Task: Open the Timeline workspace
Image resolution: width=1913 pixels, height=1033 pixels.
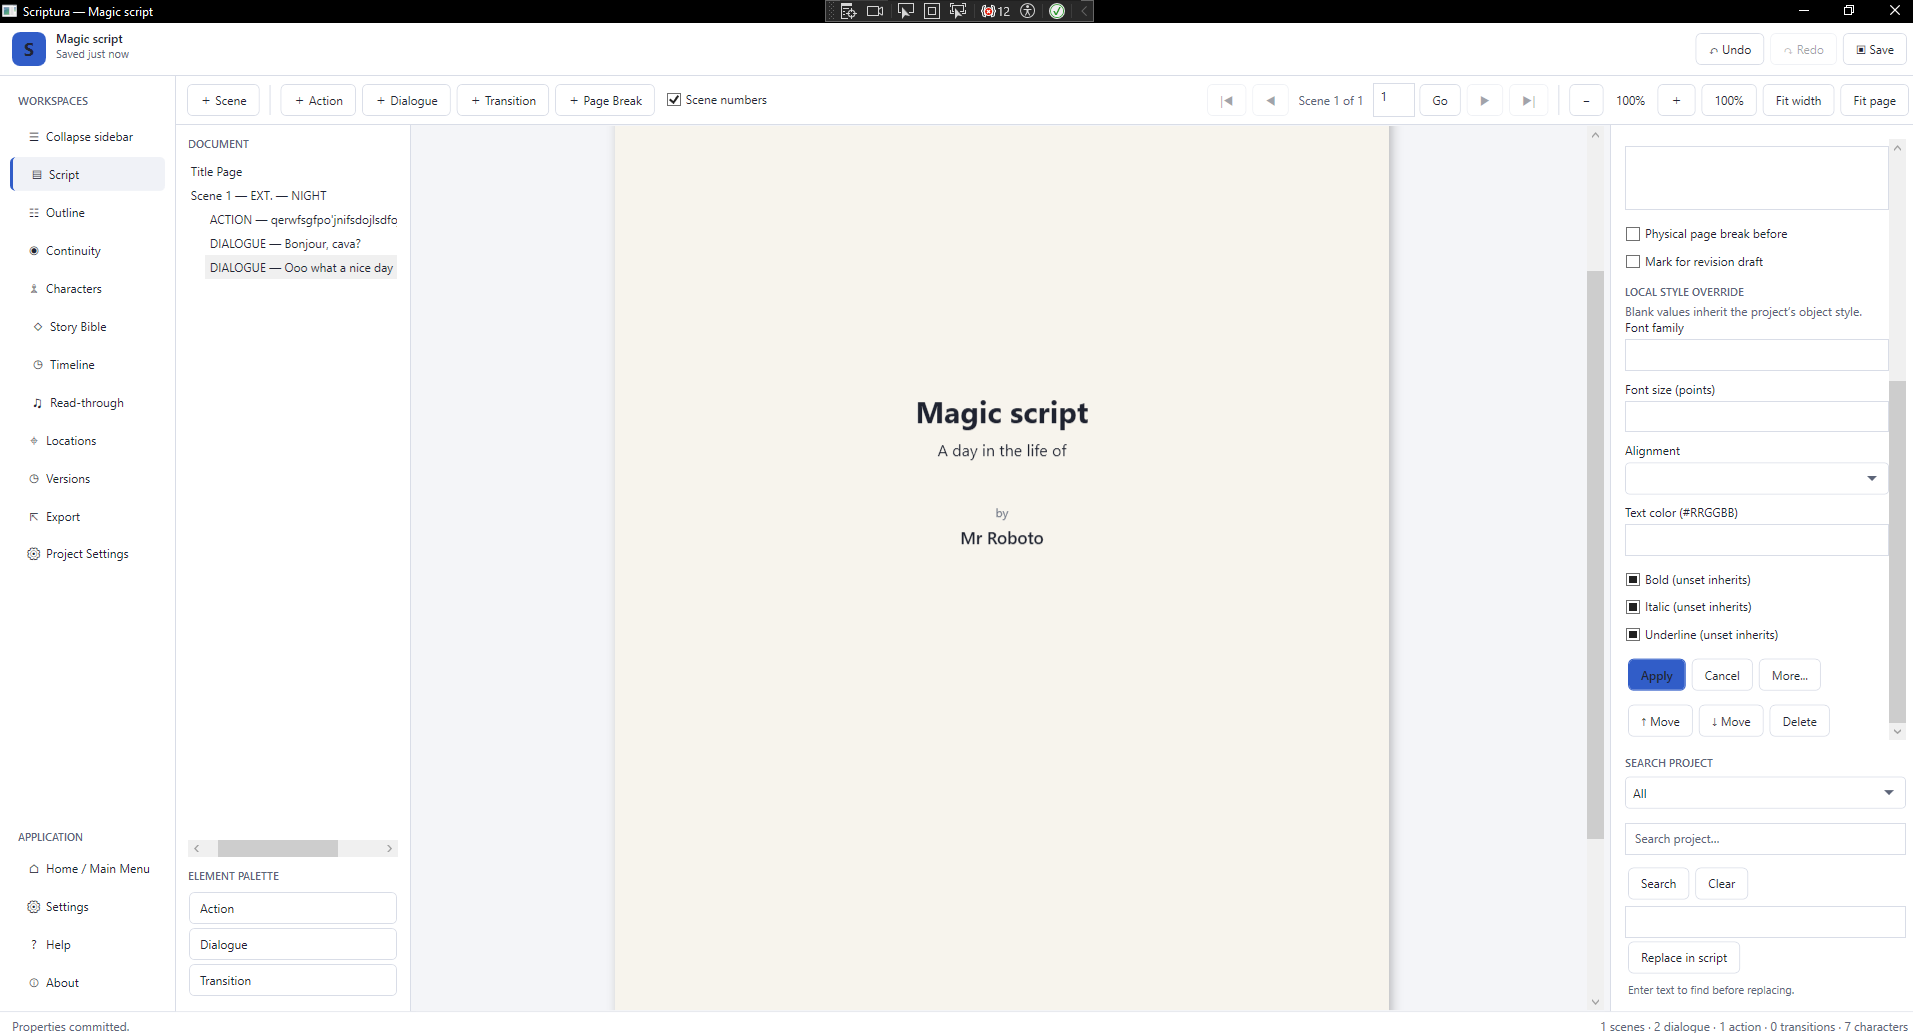Action: pyautogui.click(x=88, y=365)
